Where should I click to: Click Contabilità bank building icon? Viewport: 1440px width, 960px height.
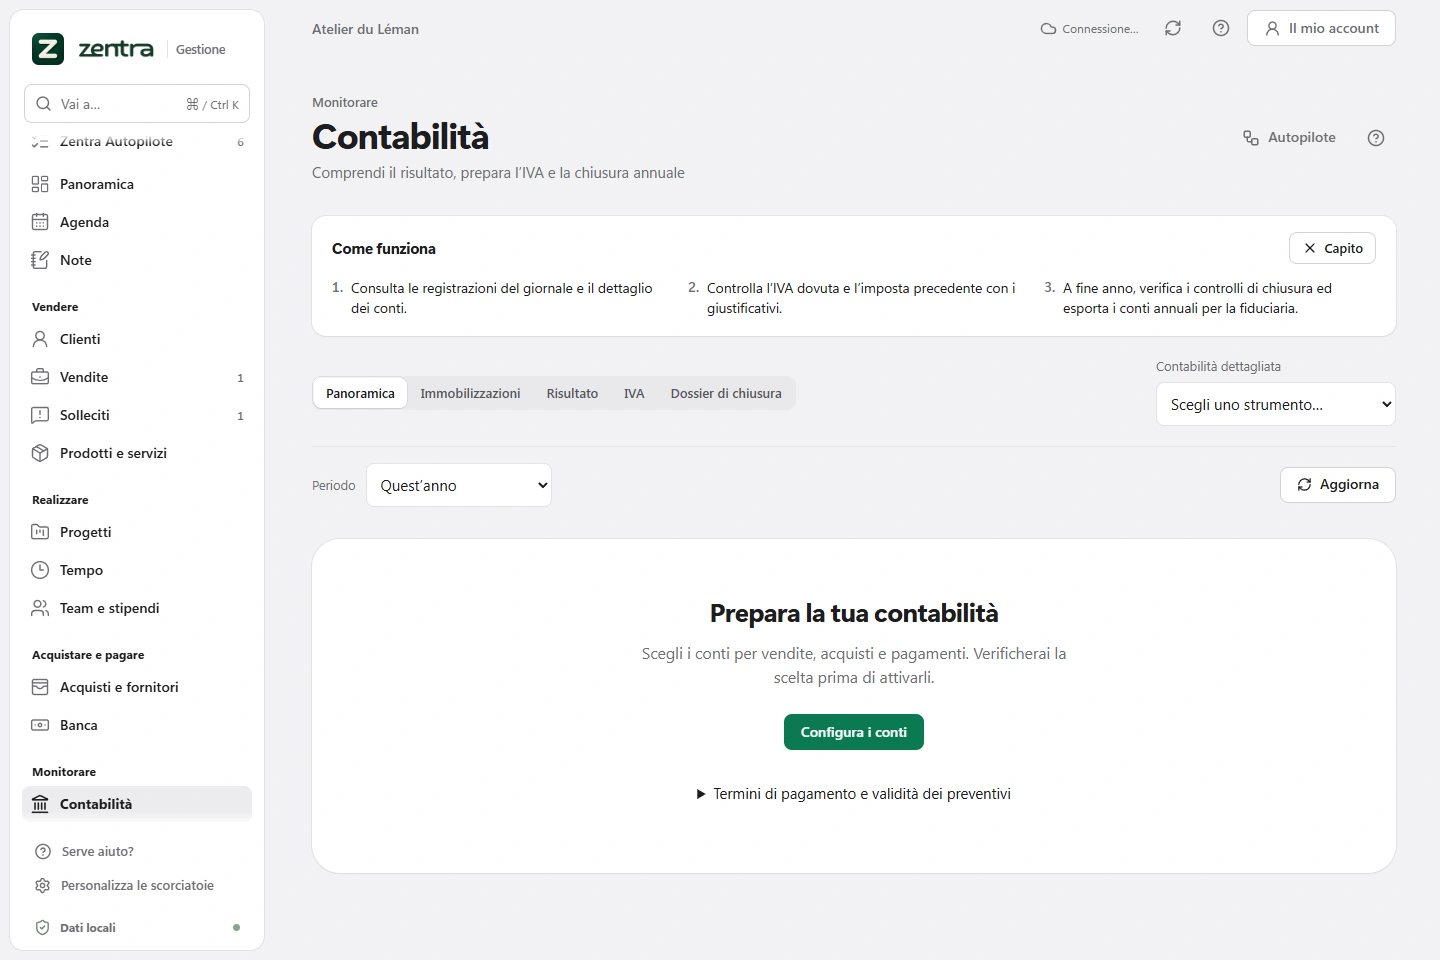[x=40, y=804]
